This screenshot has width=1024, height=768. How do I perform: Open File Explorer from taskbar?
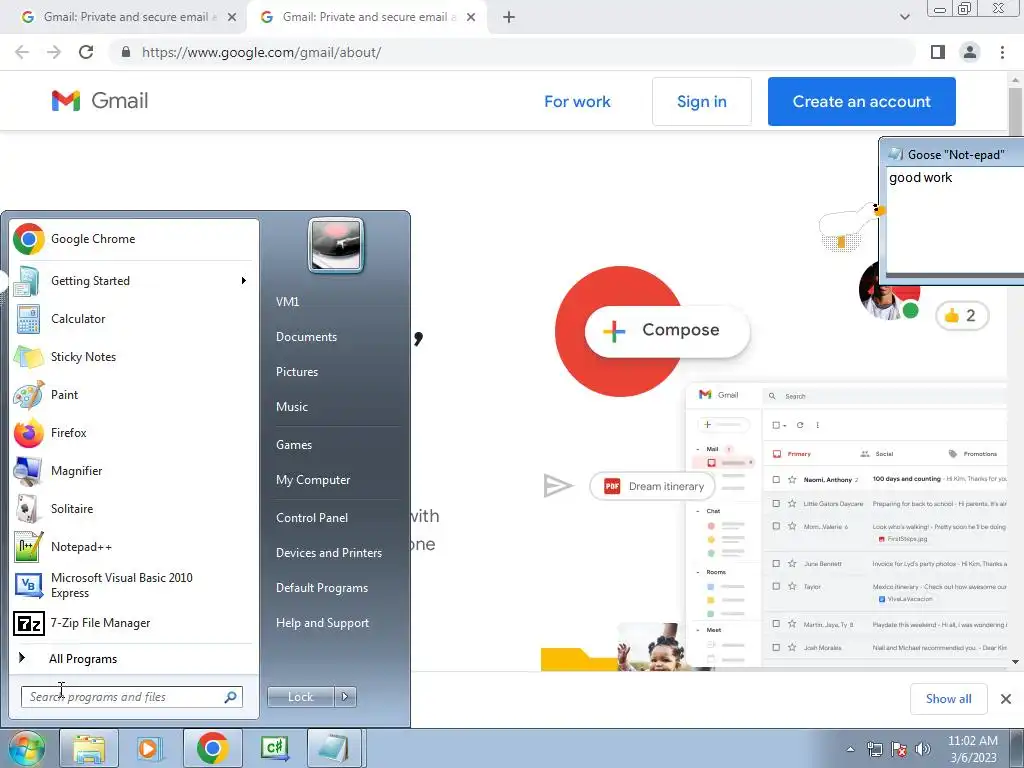click(x=89, y=748)
